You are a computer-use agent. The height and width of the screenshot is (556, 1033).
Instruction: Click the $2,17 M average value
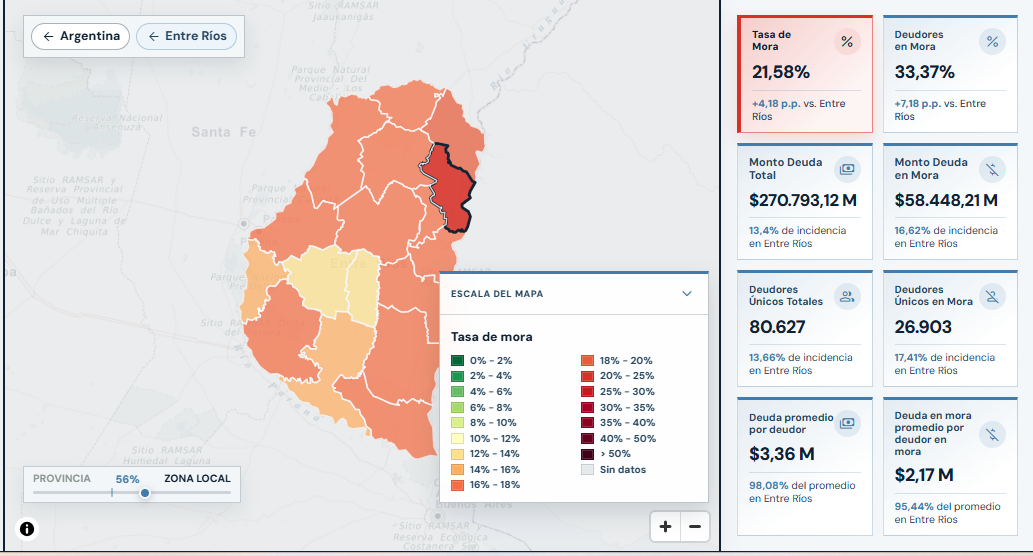924,475
